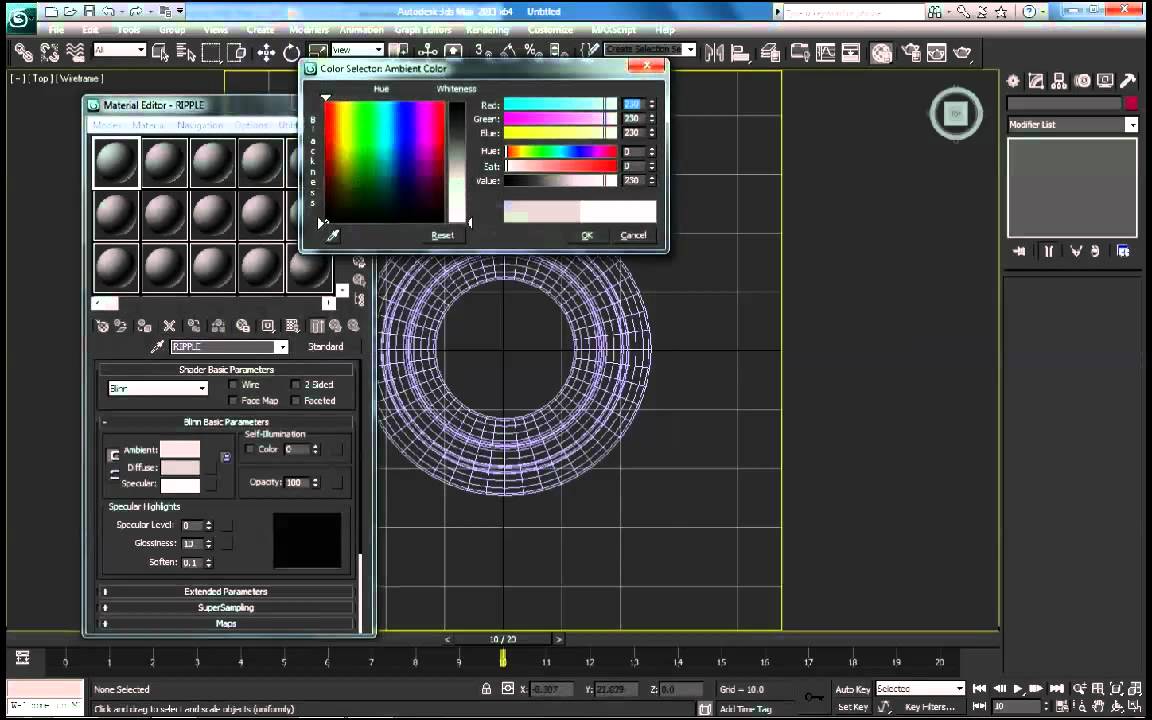Click the Save File icon in quick access bar

click(88, 12)
